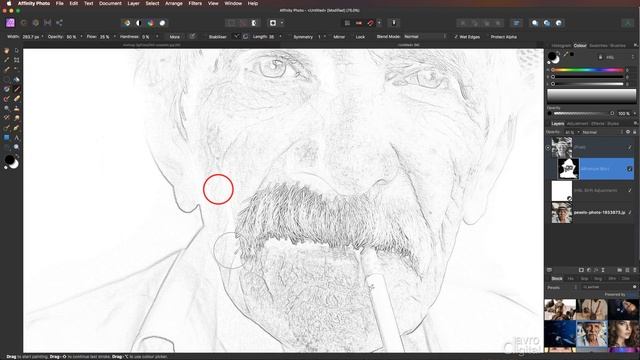Open the Pexels source dropdown in Stock panel
Image resolution: width=640 pixels, height=360 pixels.
(x=562, y=287)
